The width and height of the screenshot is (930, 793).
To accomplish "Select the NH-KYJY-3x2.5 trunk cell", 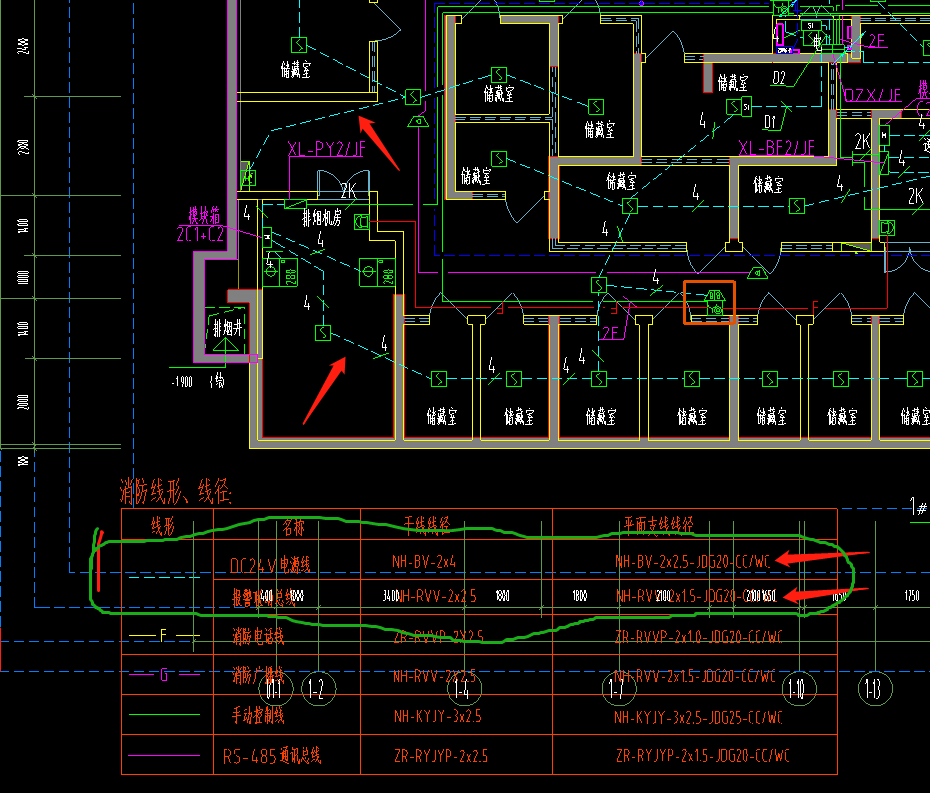I will click(x=438, y=716).
